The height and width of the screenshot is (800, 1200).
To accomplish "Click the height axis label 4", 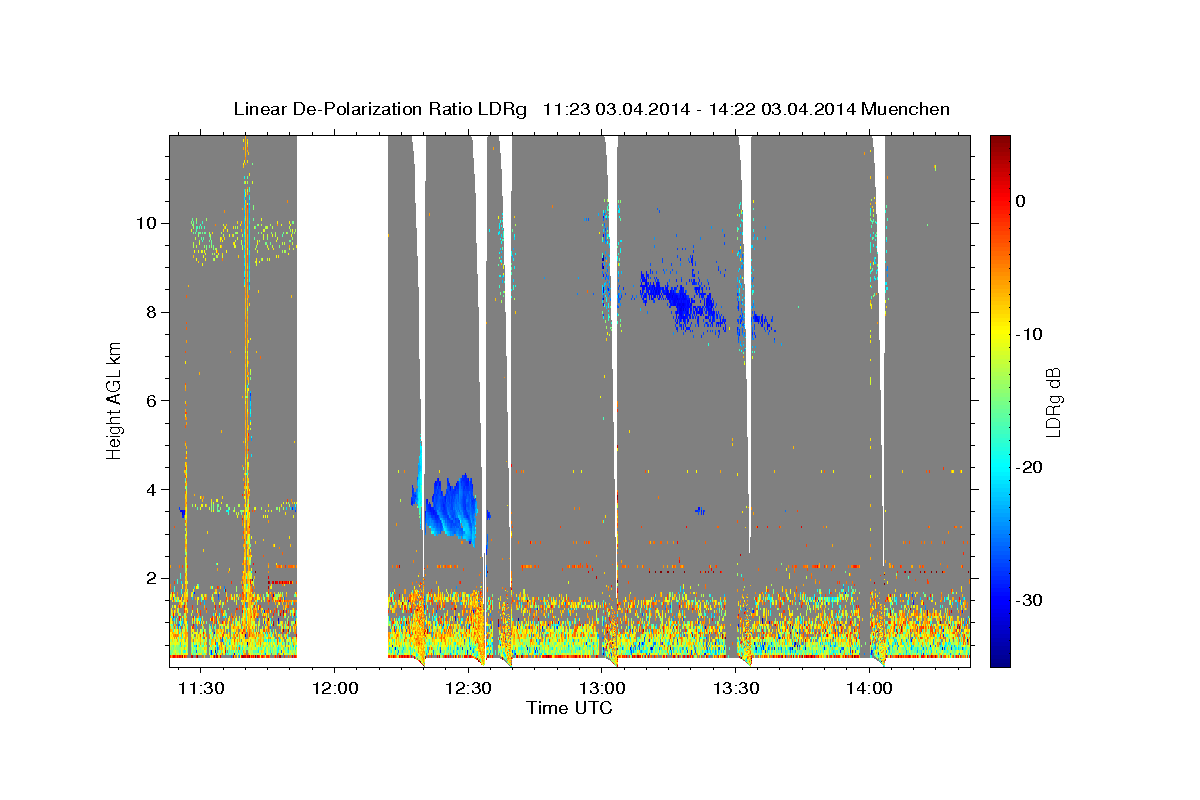I will coord(150,490).
